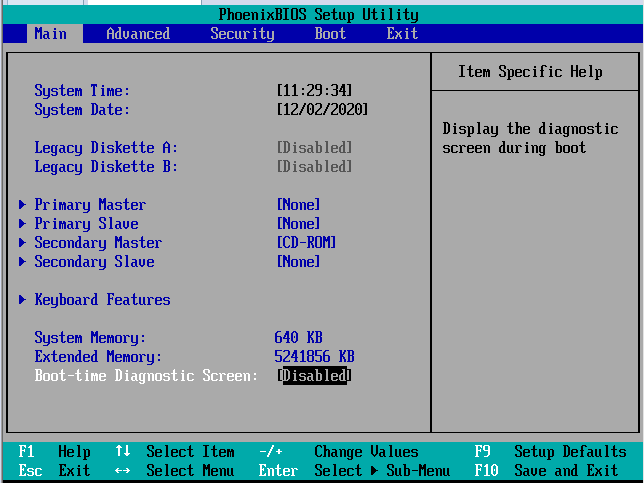Go to the Boot menu
Image resolution: width=644 pixels, height=483 pixels.
330,34
